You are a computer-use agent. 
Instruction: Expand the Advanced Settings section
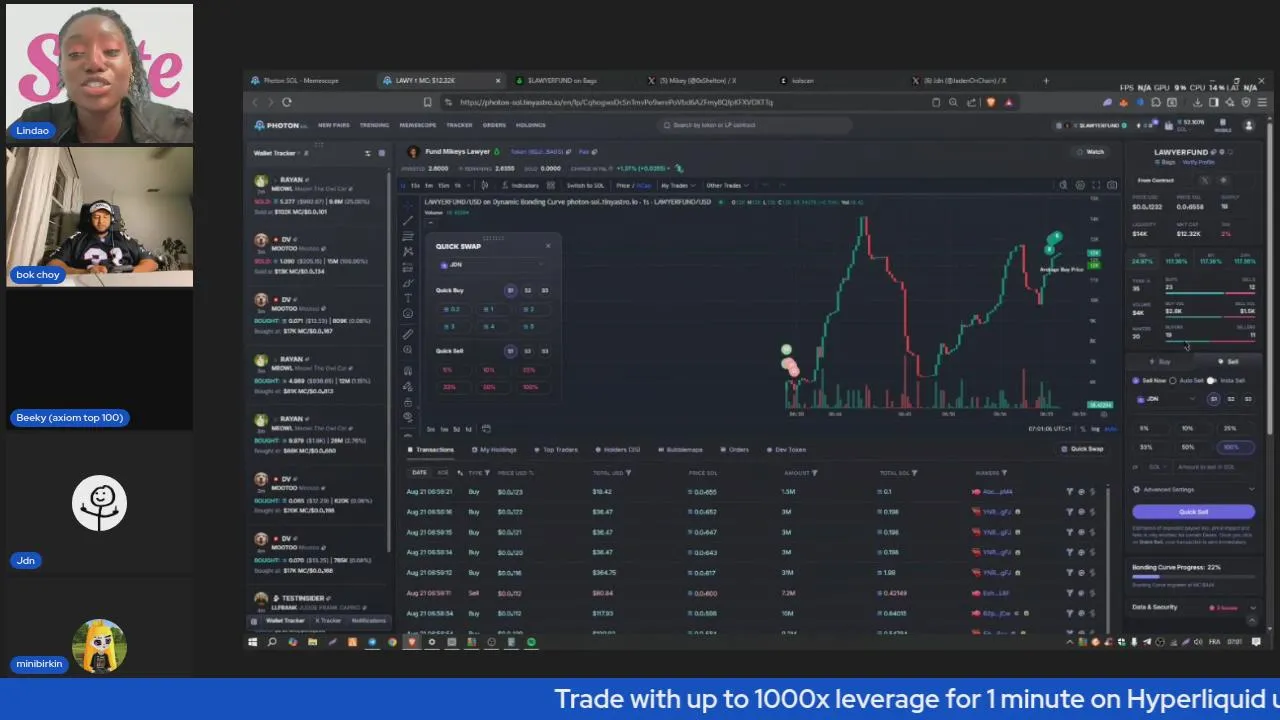tap(1193, 490)
